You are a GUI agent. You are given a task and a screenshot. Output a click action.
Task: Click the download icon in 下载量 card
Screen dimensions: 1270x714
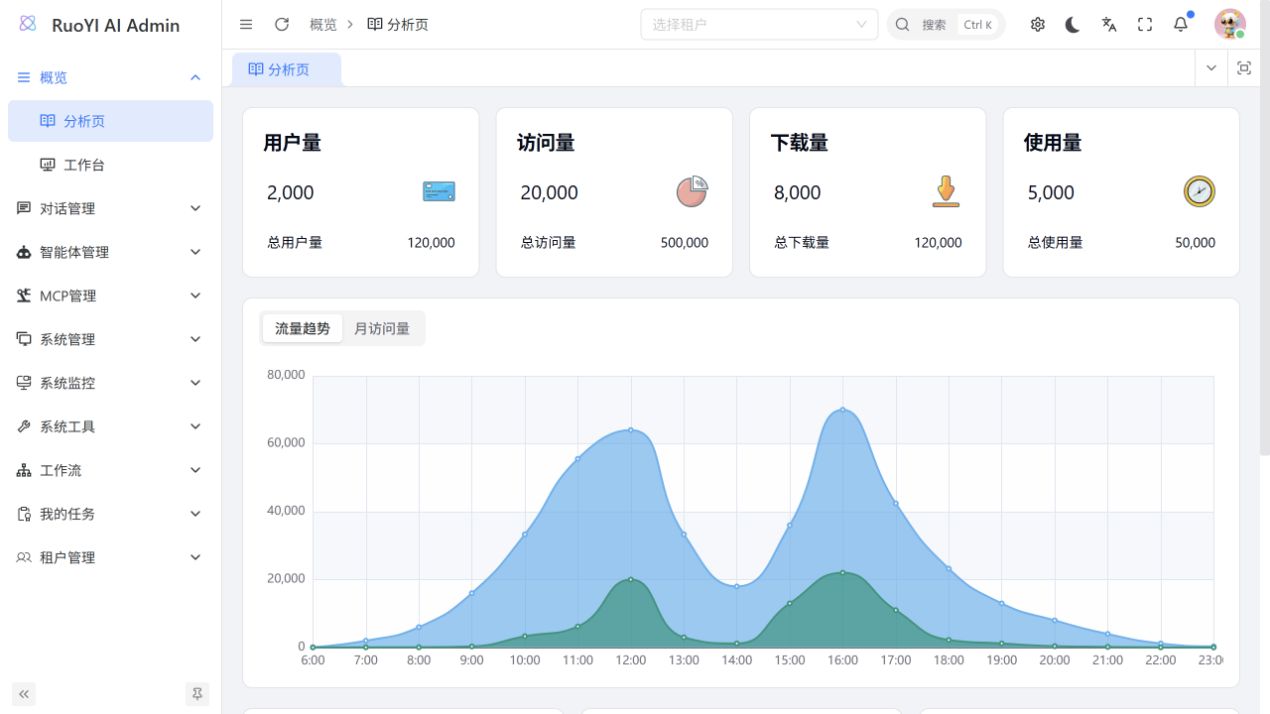pos(945,191)
